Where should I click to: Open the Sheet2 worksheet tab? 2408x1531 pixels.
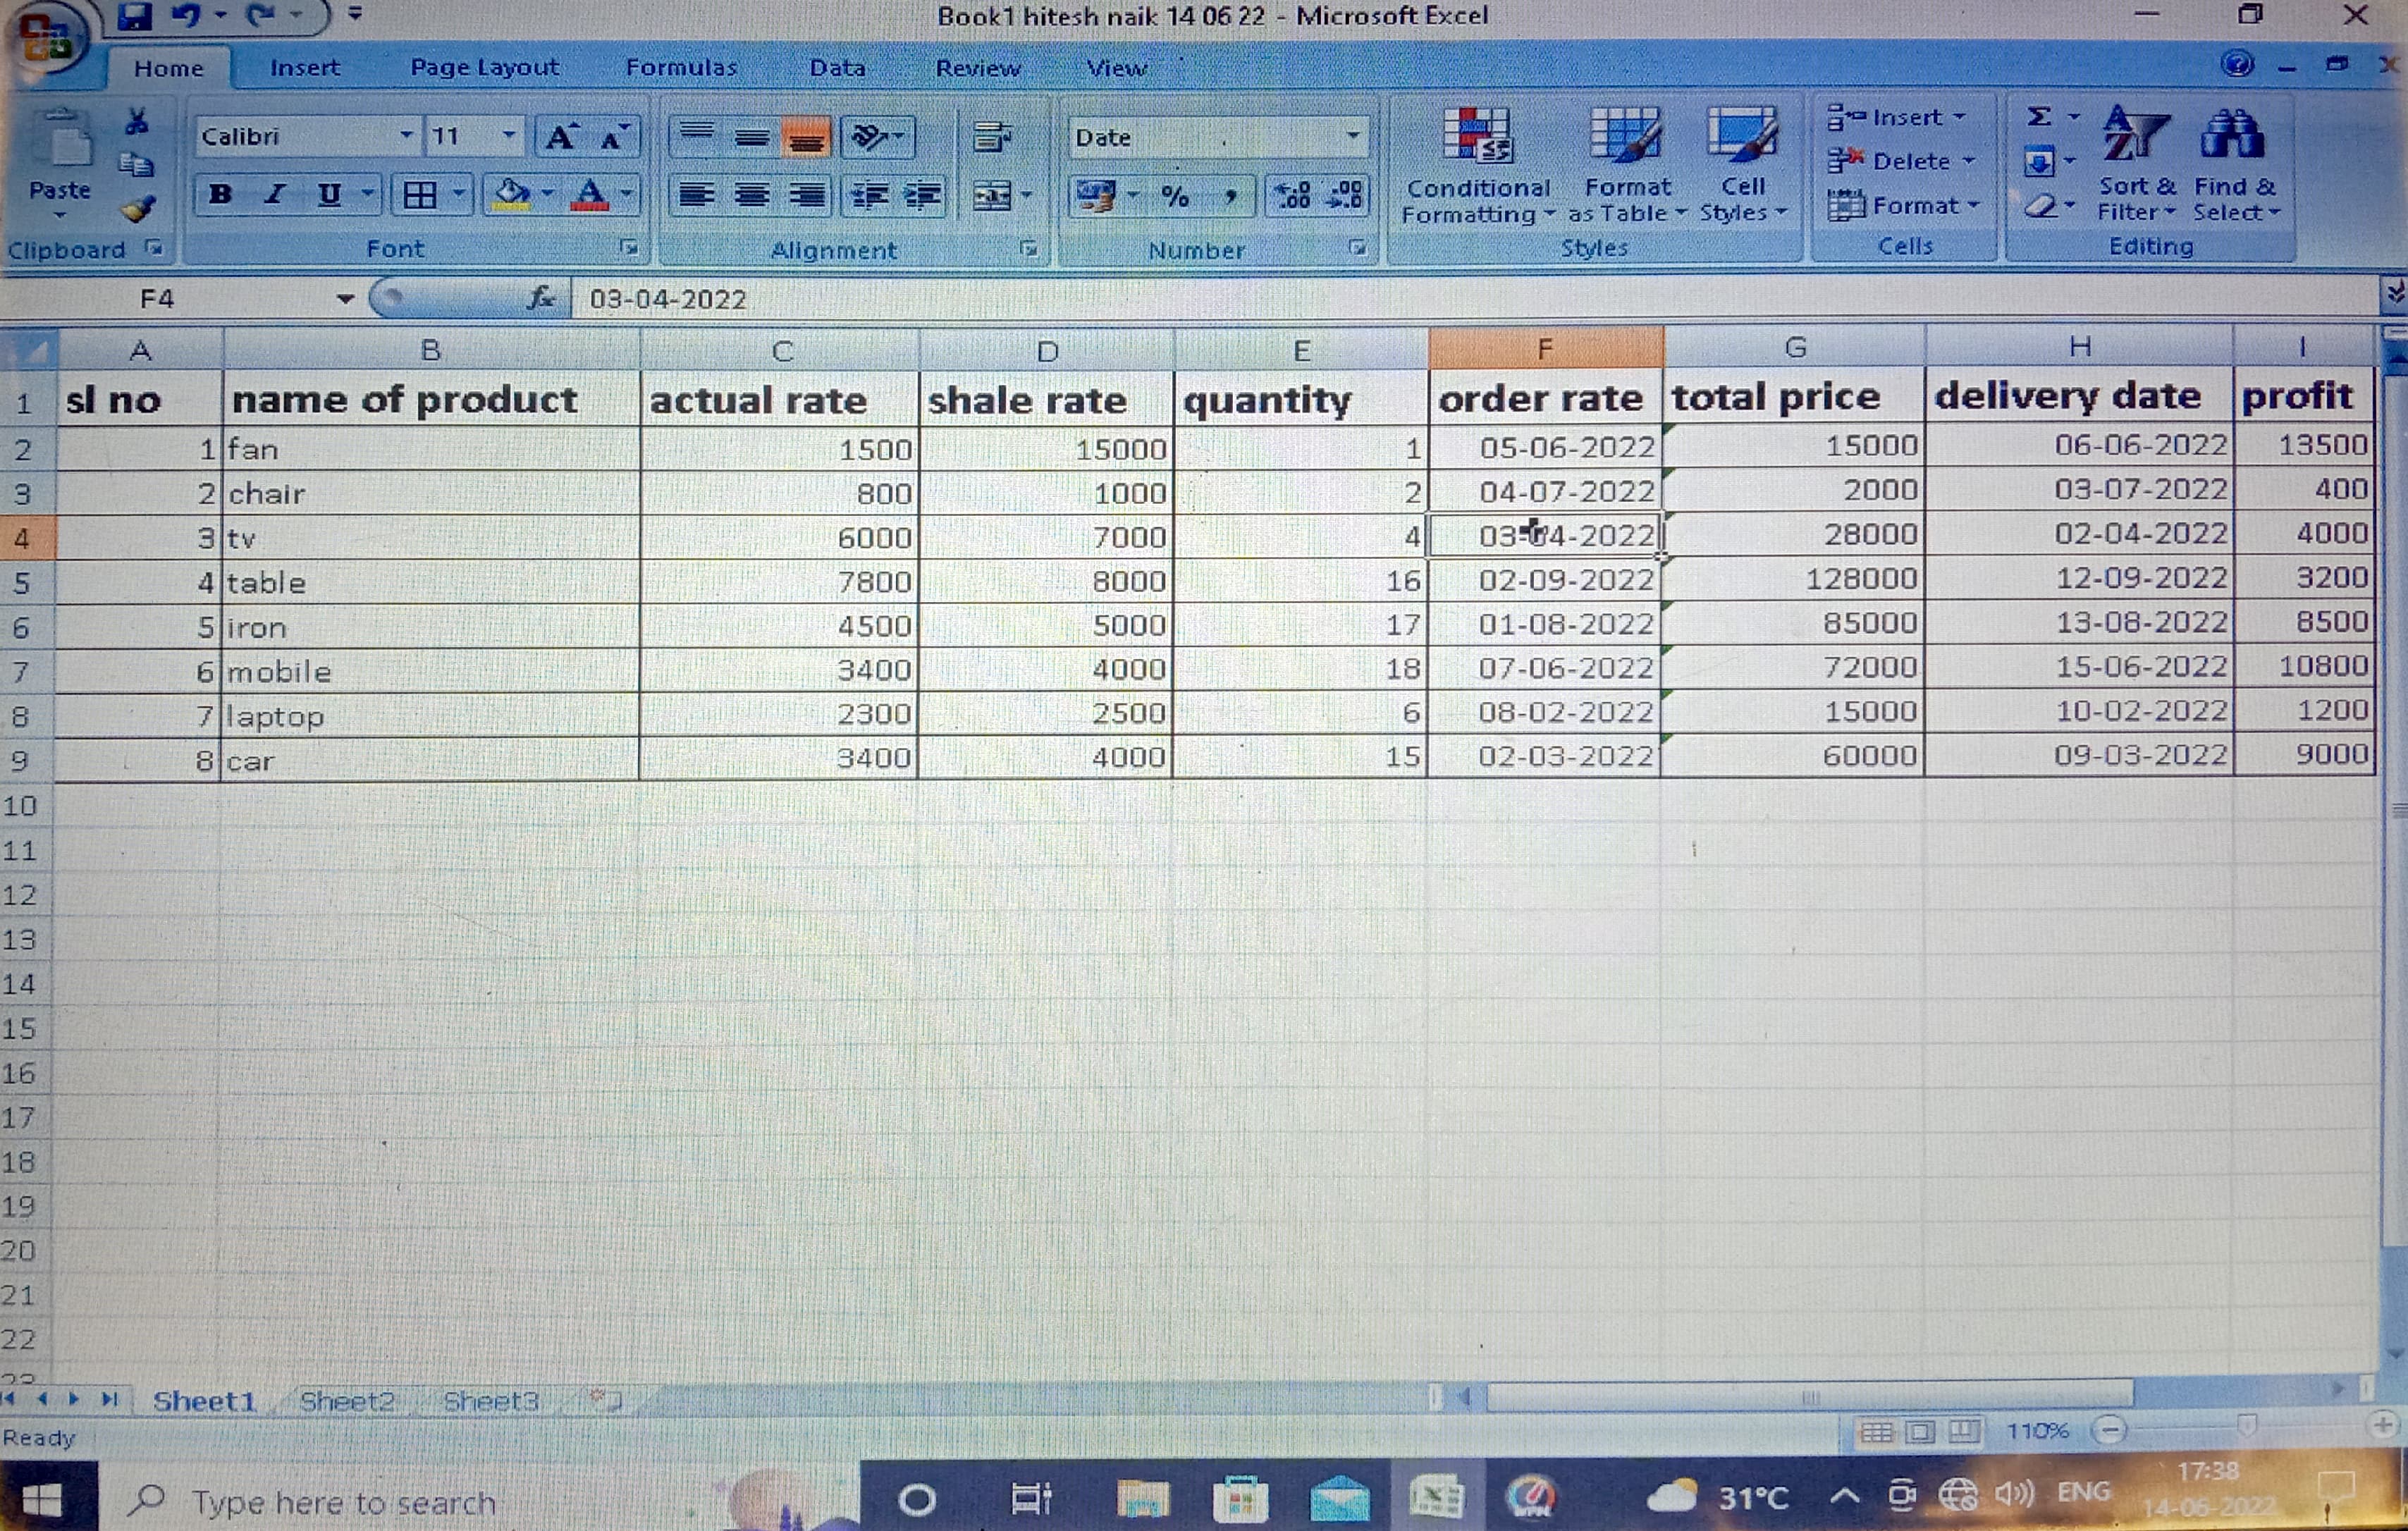[347, 1401]
